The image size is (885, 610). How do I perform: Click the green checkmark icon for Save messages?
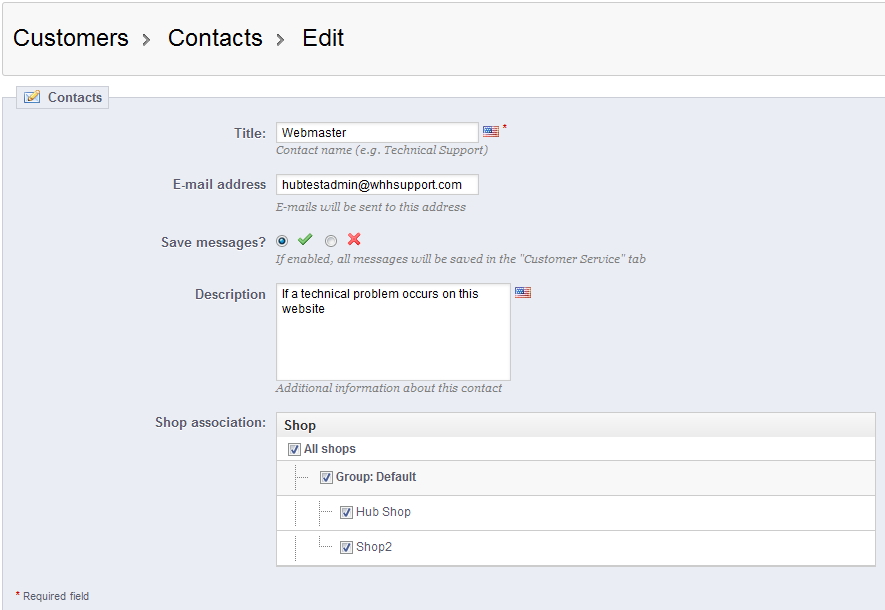[x=305, y=240]
